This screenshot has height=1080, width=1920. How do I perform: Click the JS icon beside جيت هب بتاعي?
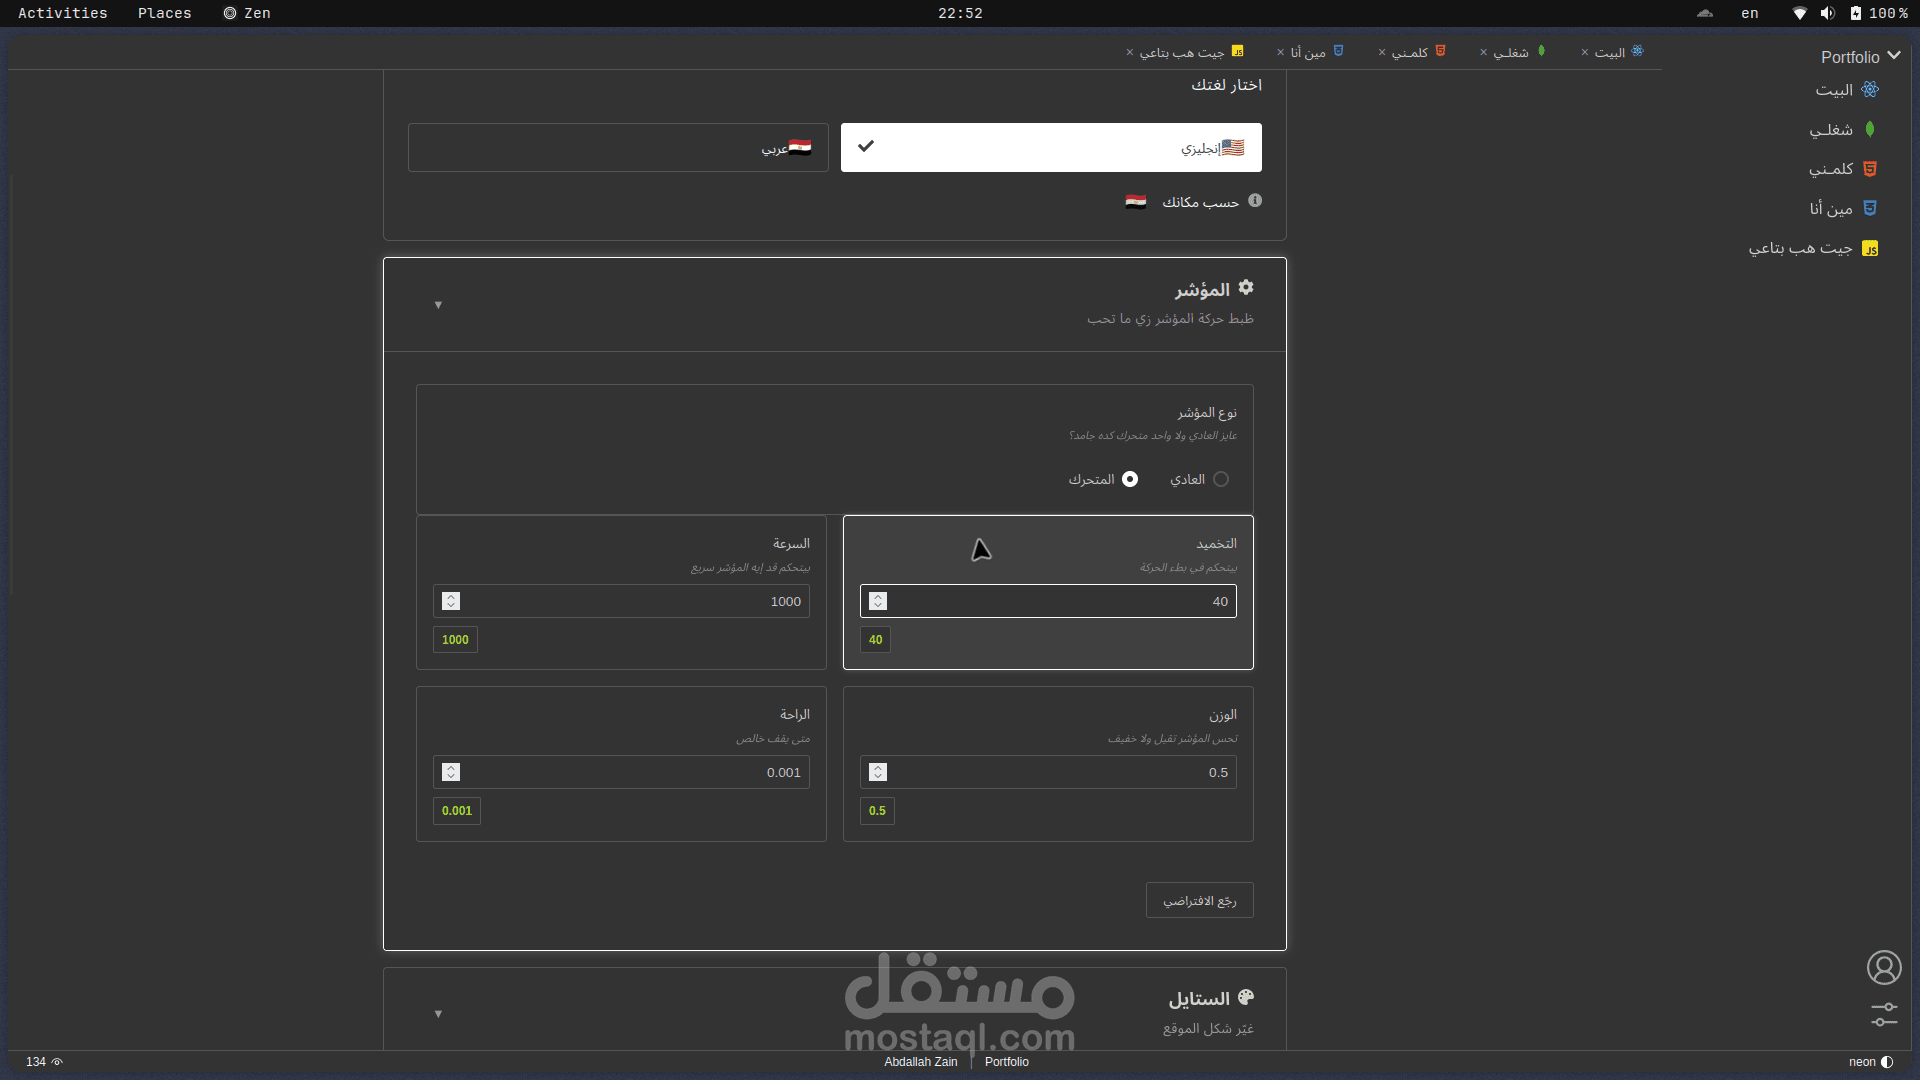[x=1870, y=249]
